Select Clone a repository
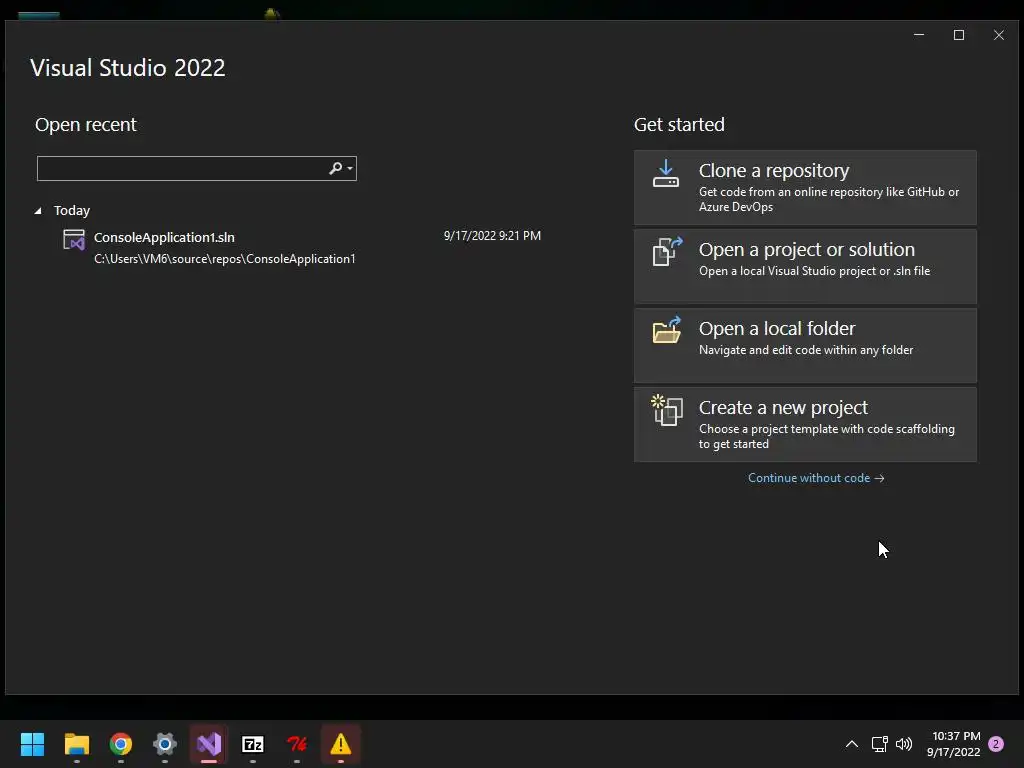Viewport: 1024px width, 768px height. coord(805,187)
